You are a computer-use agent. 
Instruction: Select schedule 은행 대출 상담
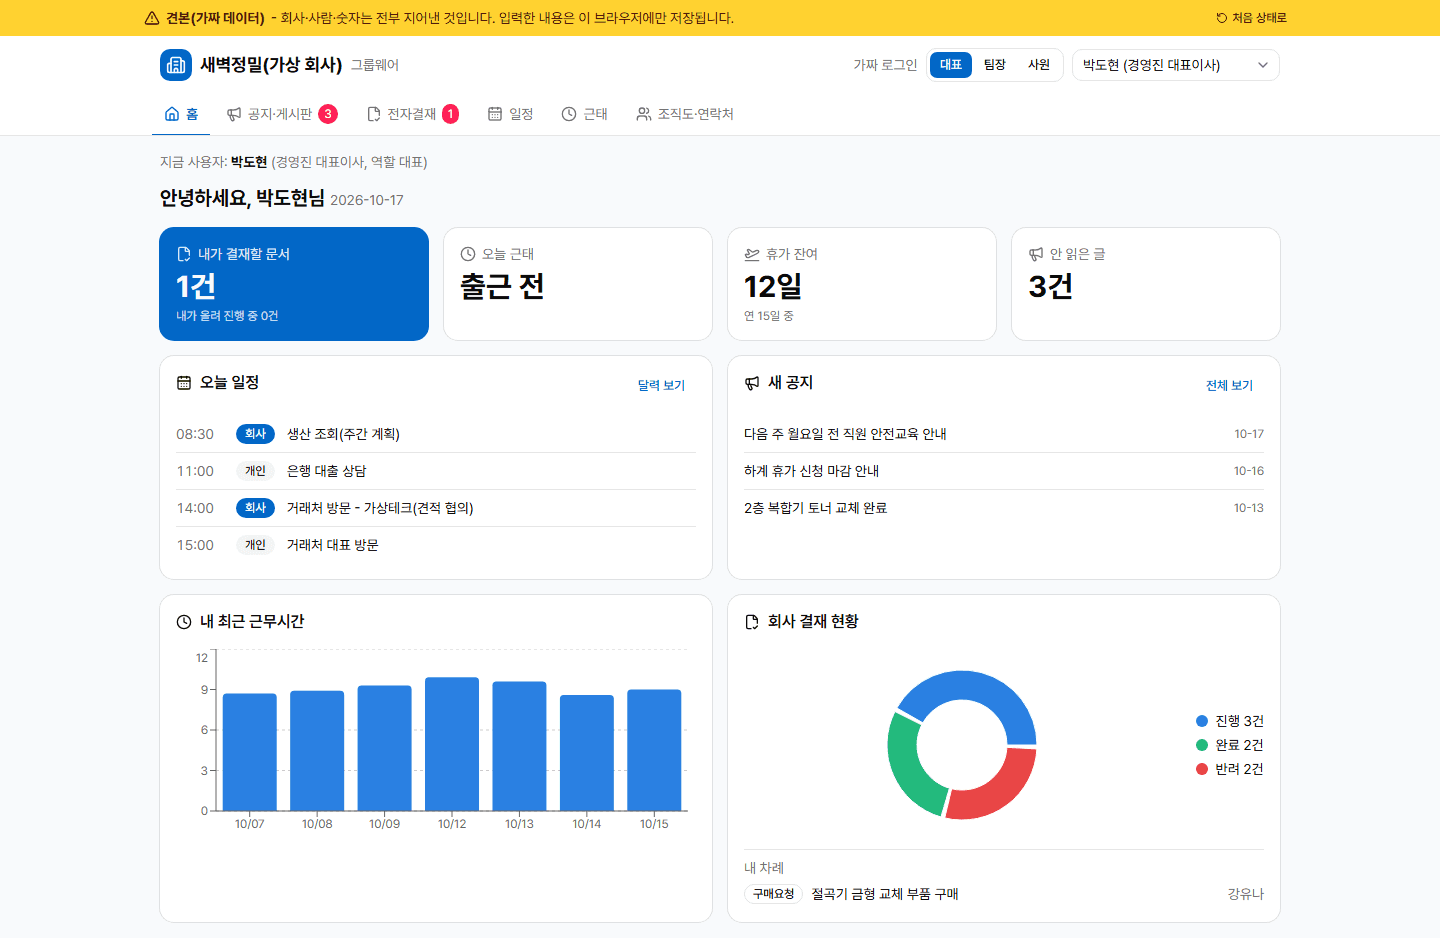click(x=436, y=471)
